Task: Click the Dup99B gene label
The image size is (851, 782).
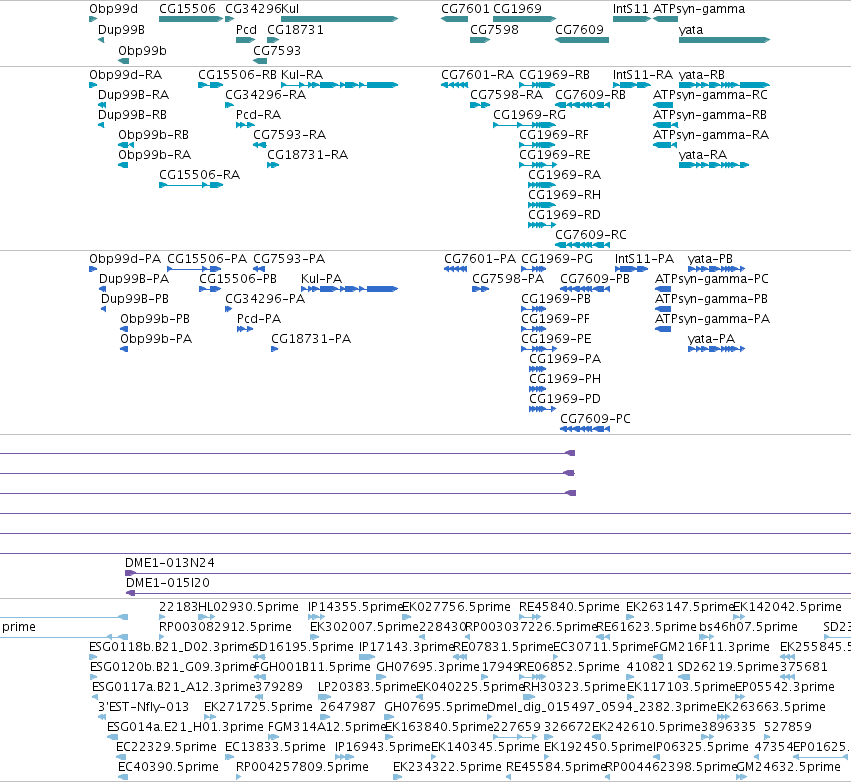Action: pos(121,29)
